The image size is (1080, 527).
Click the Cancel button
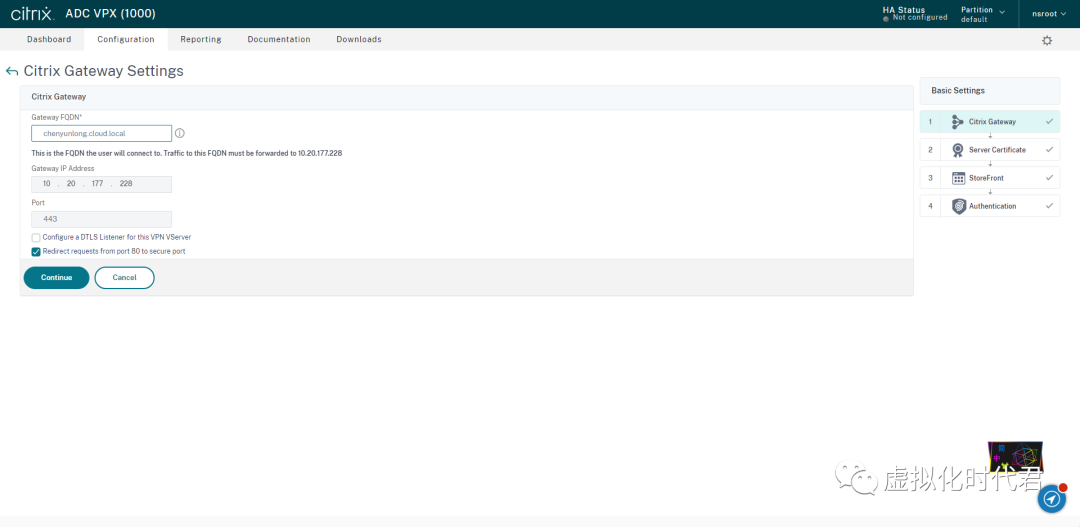[x=124, y=278]
